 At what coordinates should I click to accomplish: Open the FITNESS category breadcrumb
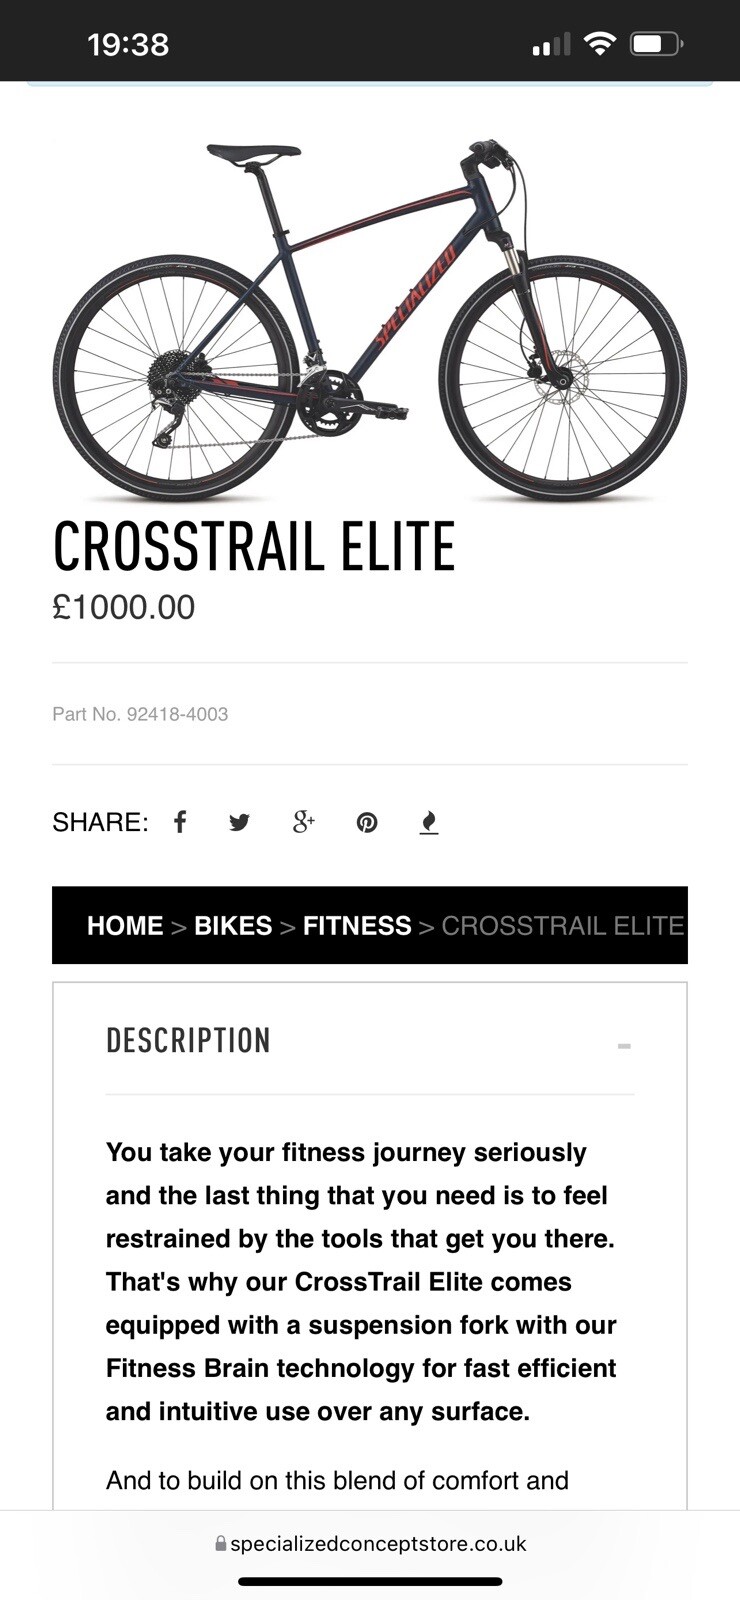click(x=357, y=925)
